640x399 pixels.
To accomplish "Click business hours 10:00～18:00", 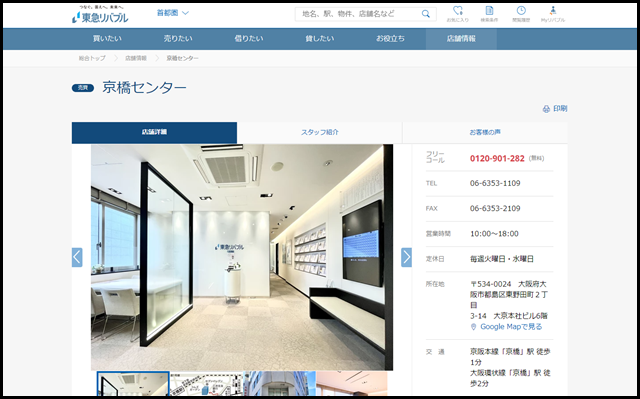I will coord(494,234).
